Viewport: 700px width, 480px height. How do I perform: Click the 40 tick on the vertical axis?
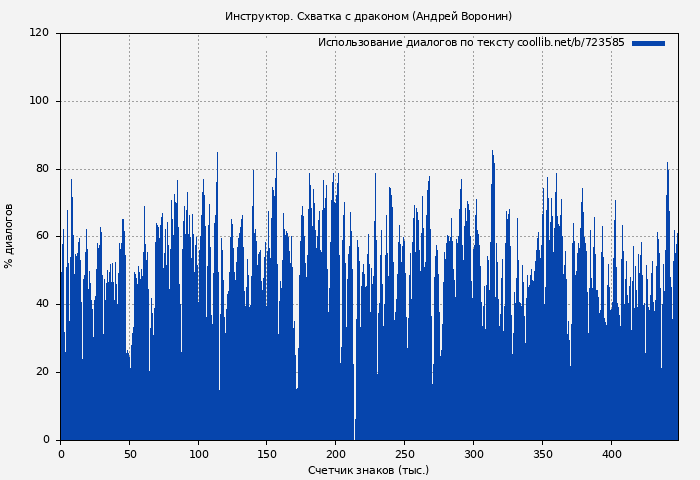43,304
